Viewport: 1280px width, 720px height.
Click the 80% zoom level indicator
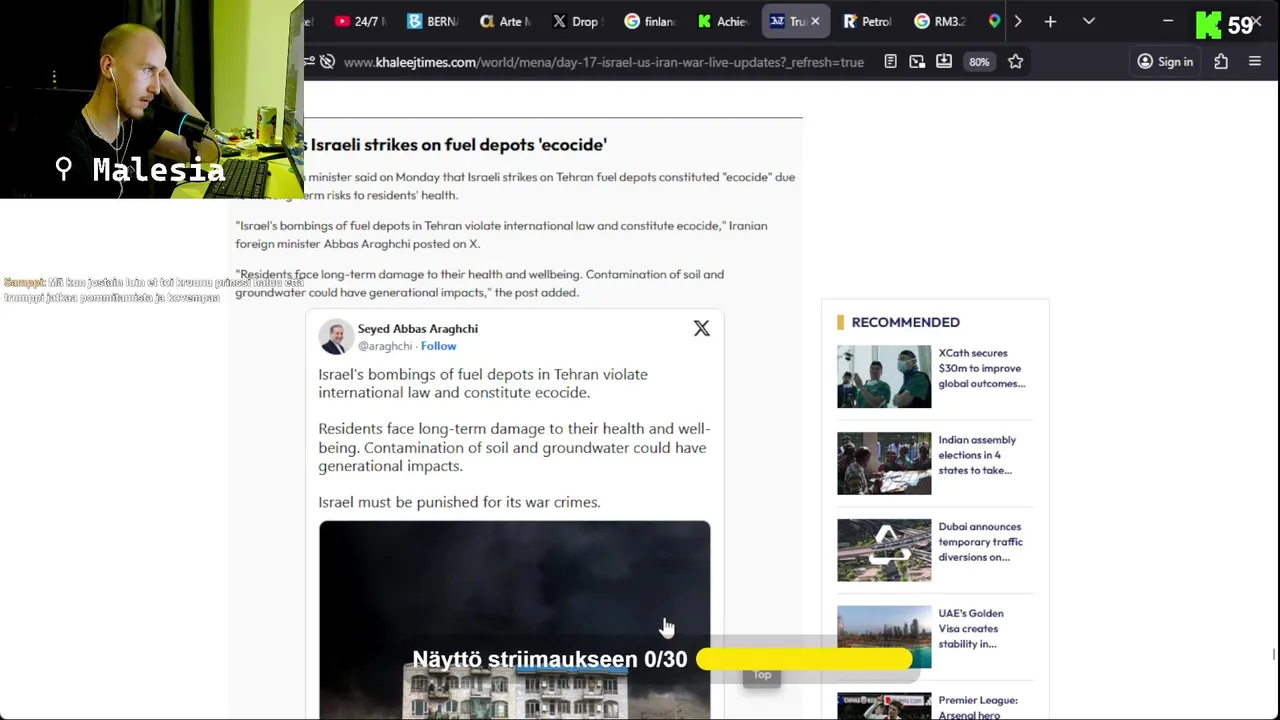979,62
